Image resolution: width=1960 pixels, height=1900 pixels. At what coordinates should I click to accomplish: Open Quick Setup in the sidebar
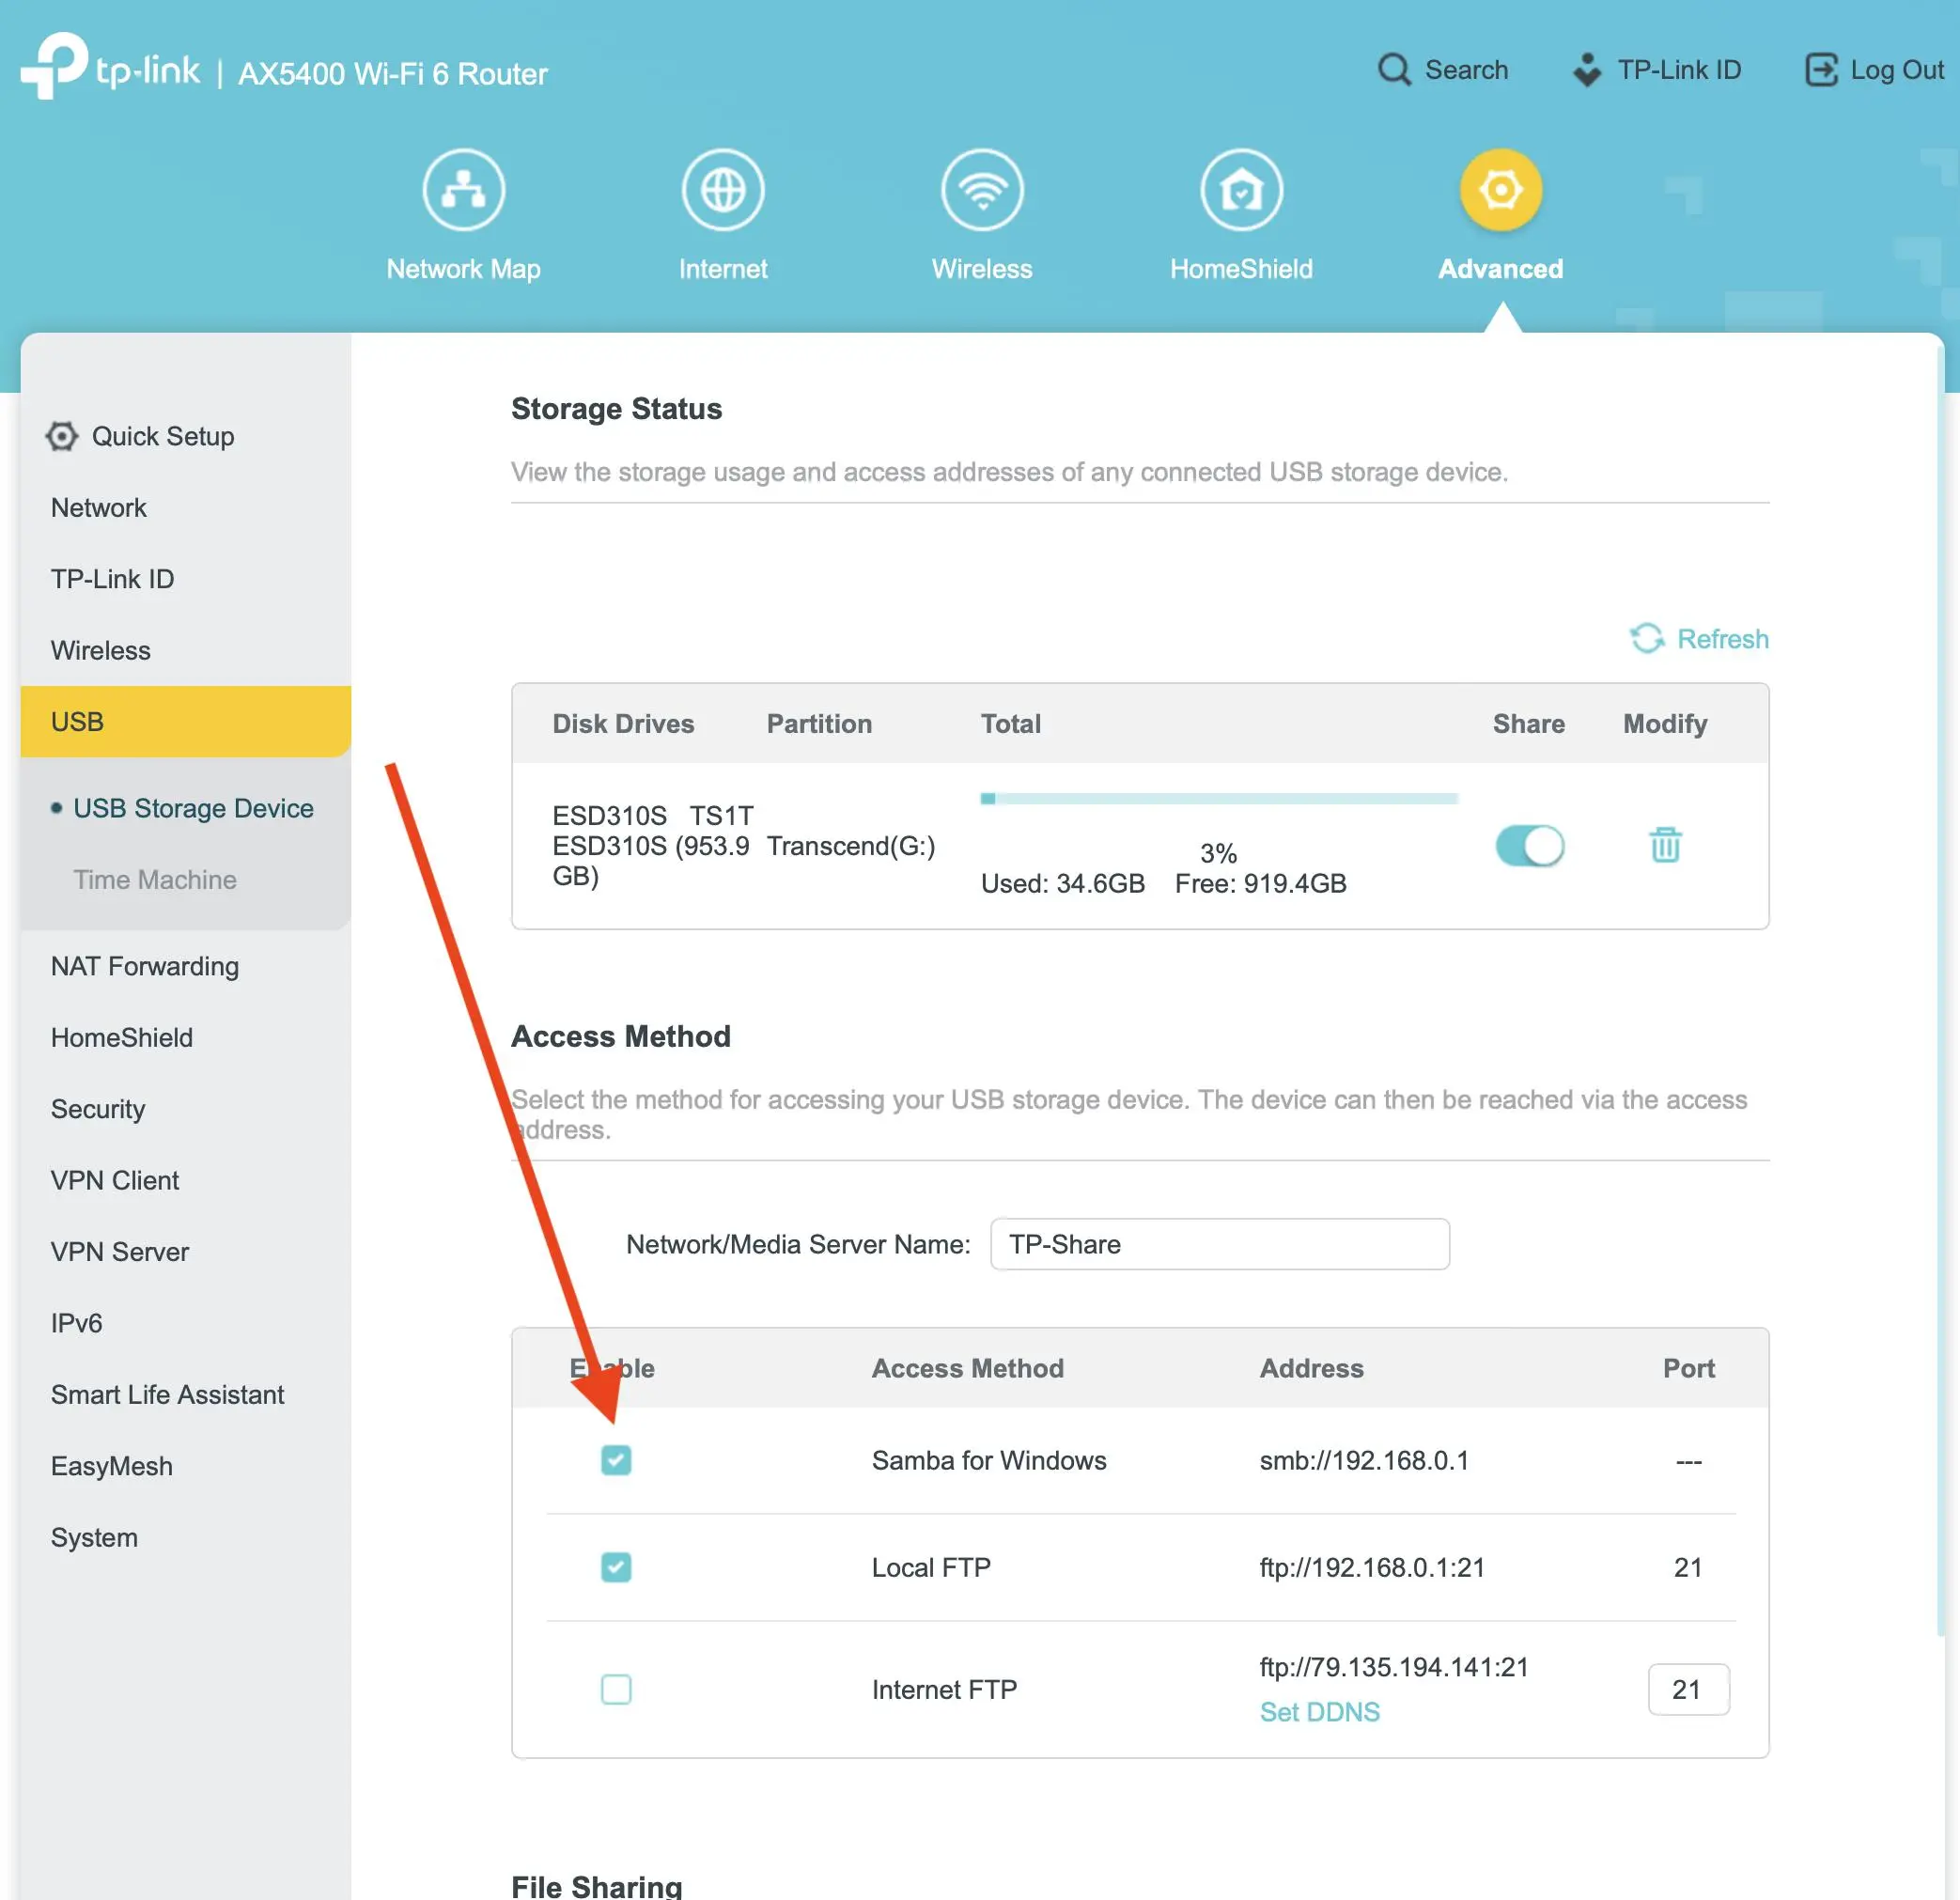tap(163, 436)
